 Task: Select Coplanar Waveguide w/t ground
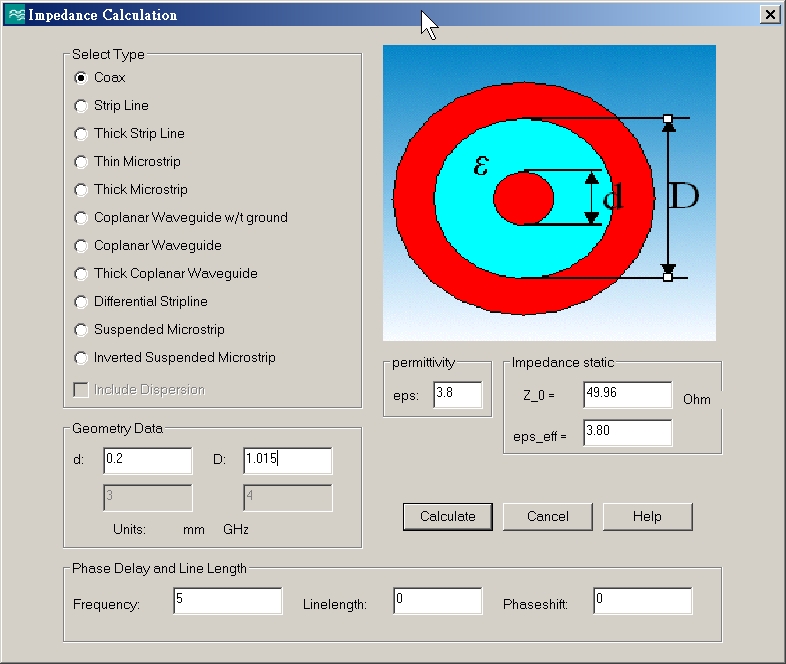82,218
